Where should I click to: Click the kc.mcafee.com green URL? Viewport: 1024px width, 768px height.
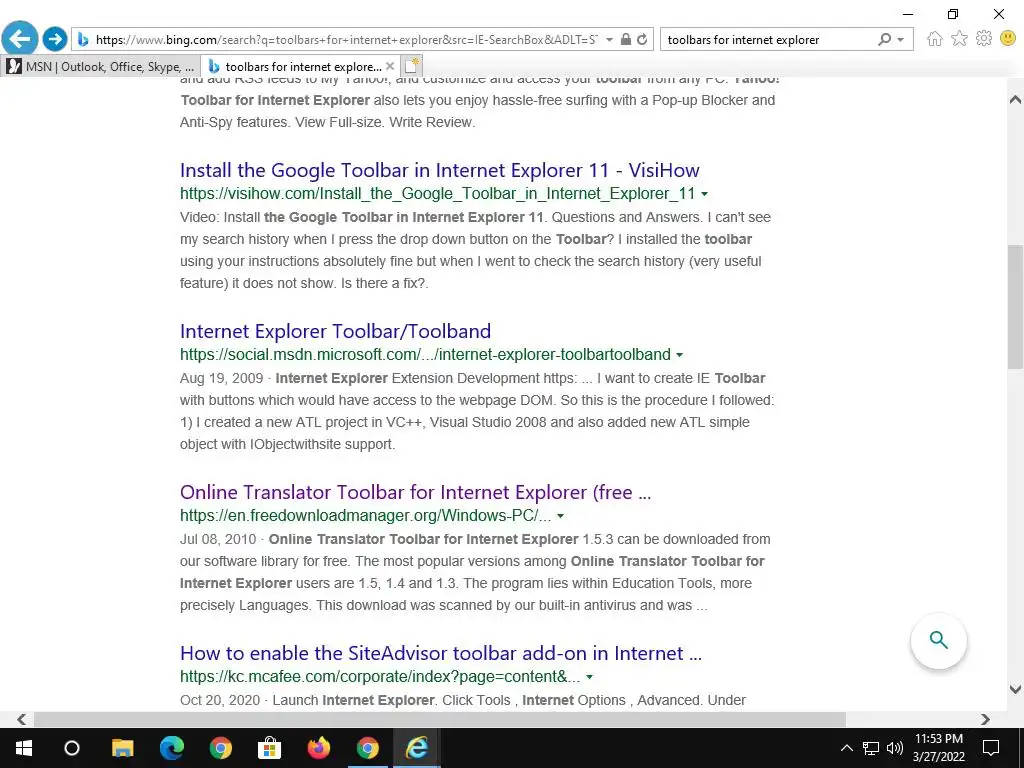380,677
